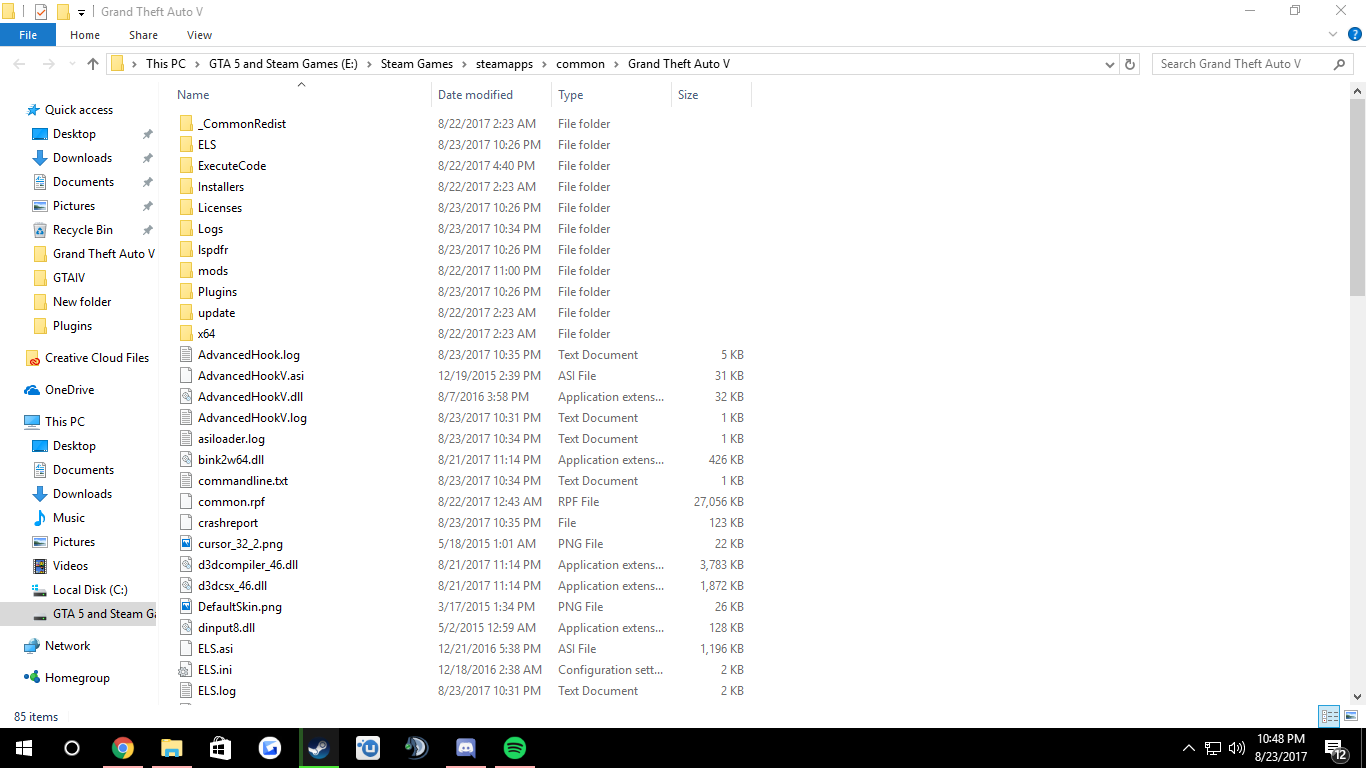Click the Forward navigation arrow

click(47, 64)
